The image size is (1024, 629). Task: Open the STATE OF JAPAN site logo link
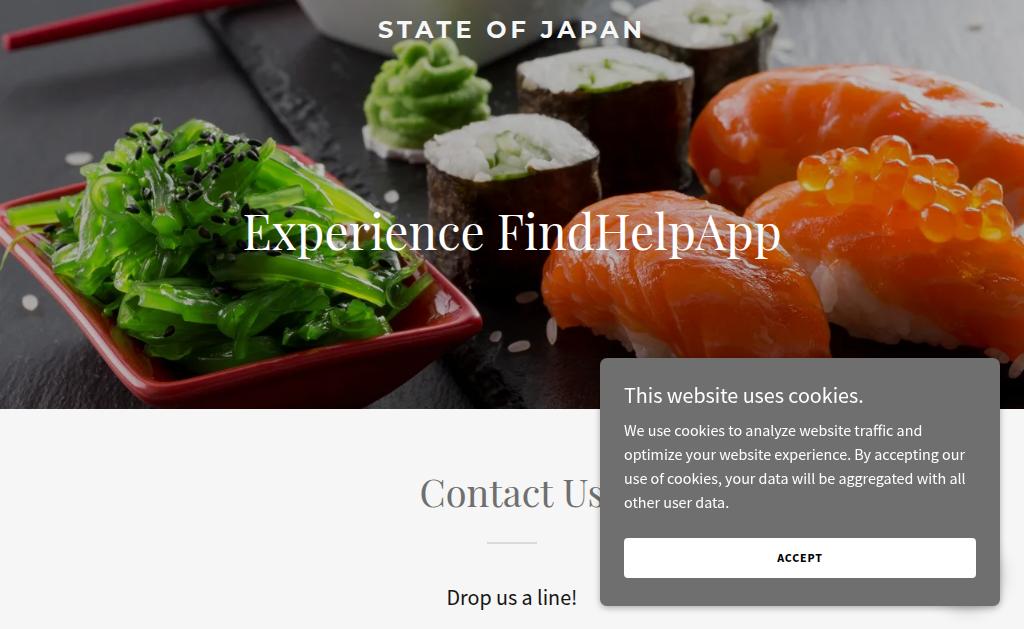coord(511,29)
